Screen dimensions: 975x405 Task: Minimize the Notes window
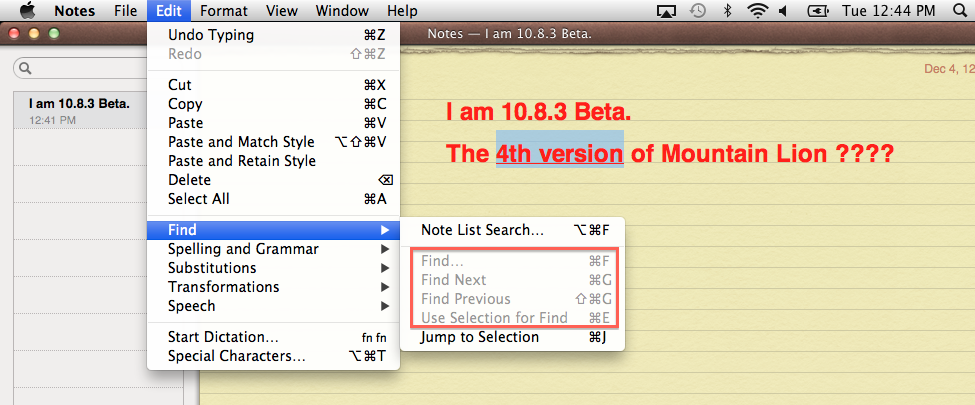tap(34, 34)
